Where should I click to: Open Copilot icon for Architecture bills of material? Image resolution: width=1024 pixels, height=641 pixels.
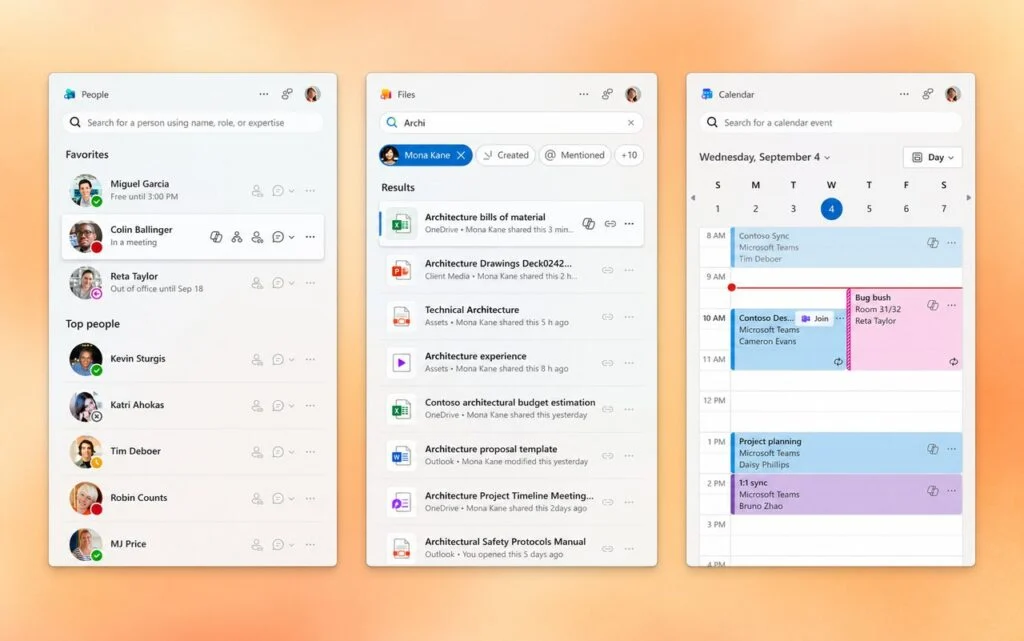tap(588, 224)
